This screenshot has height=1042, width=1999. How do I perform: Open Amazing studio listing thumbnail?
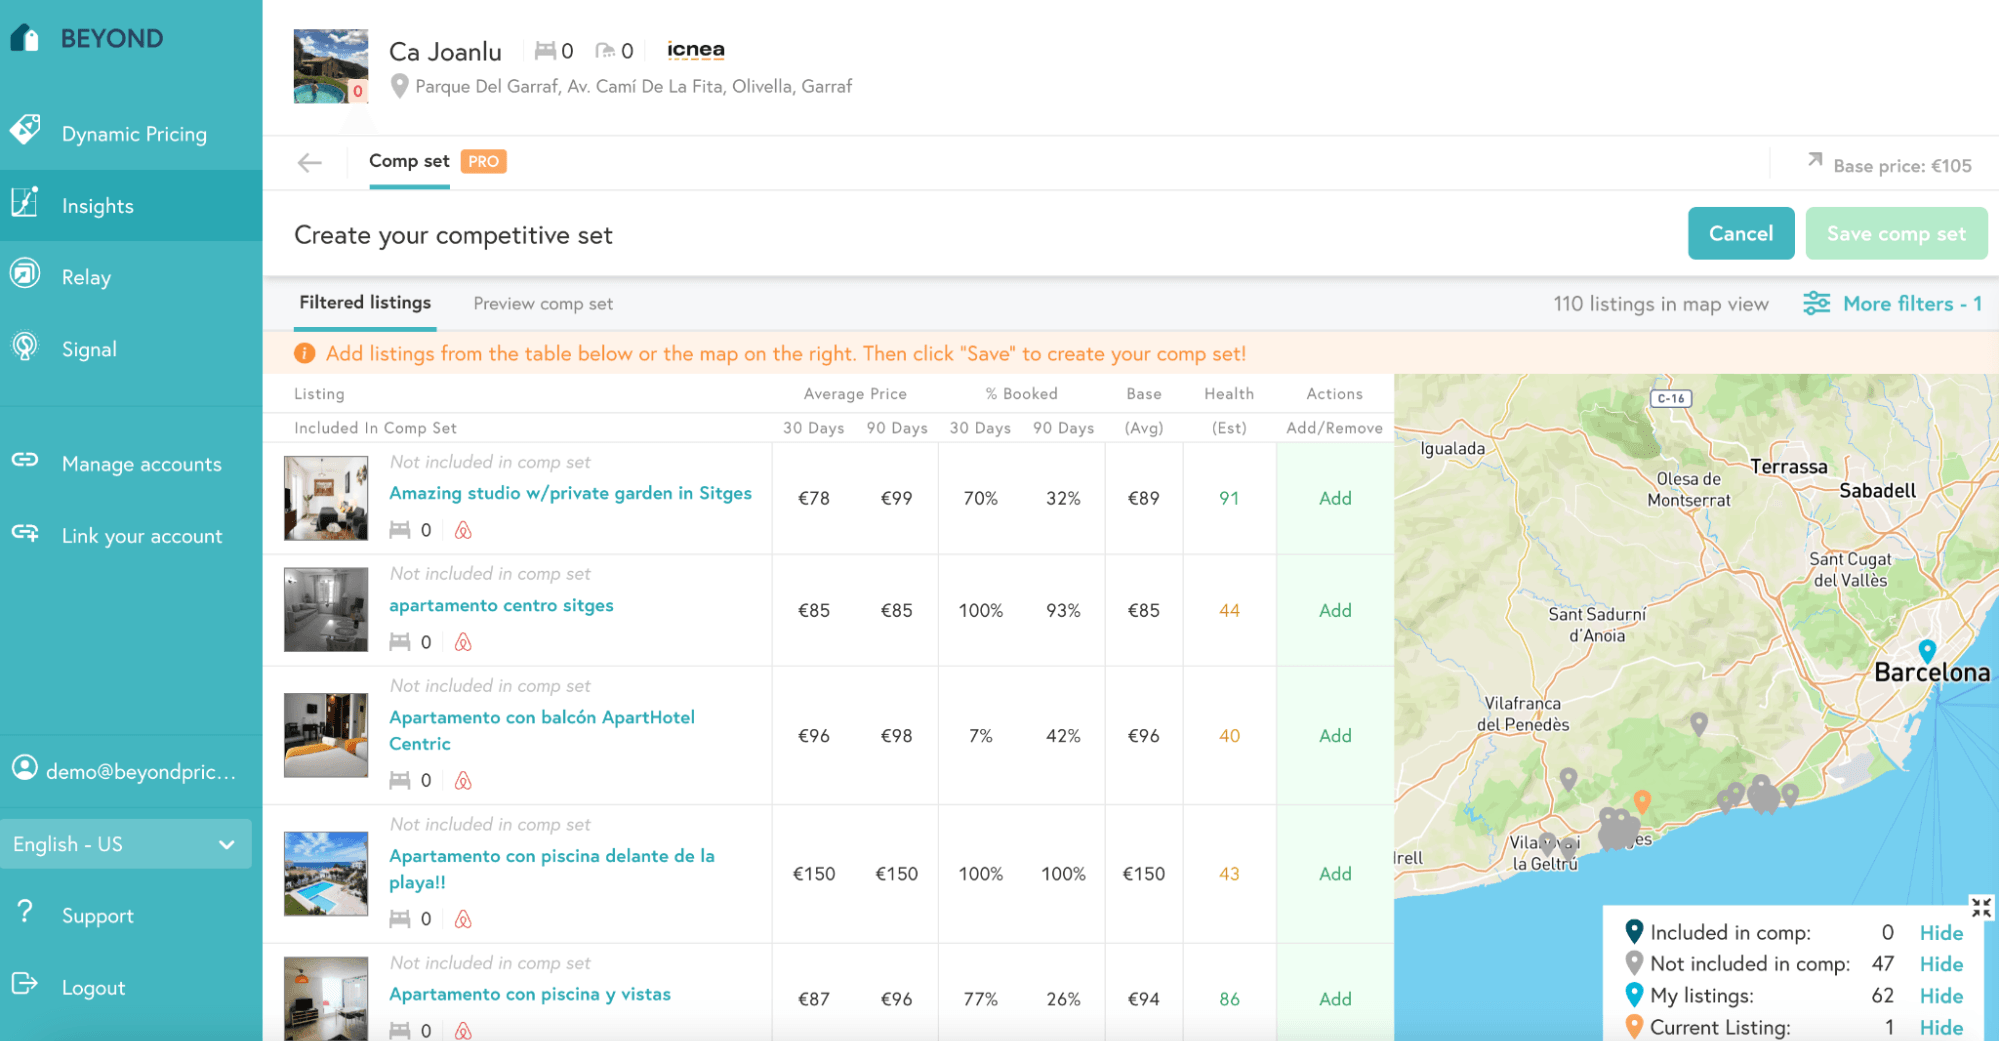click(x=326, y=498)
